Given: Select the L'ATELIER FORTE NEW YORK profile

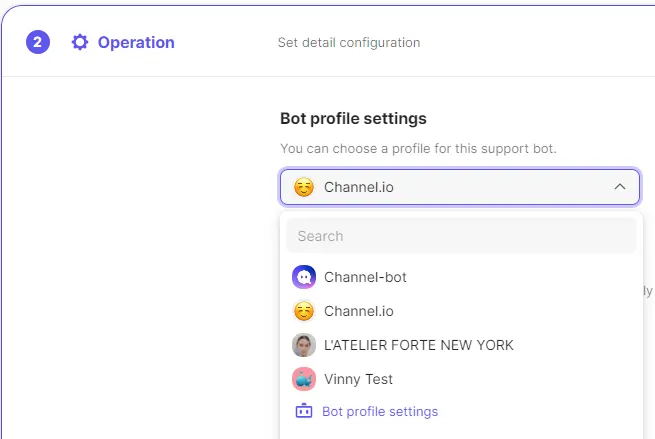Looking at the screenshot, I should click(419, 345).
